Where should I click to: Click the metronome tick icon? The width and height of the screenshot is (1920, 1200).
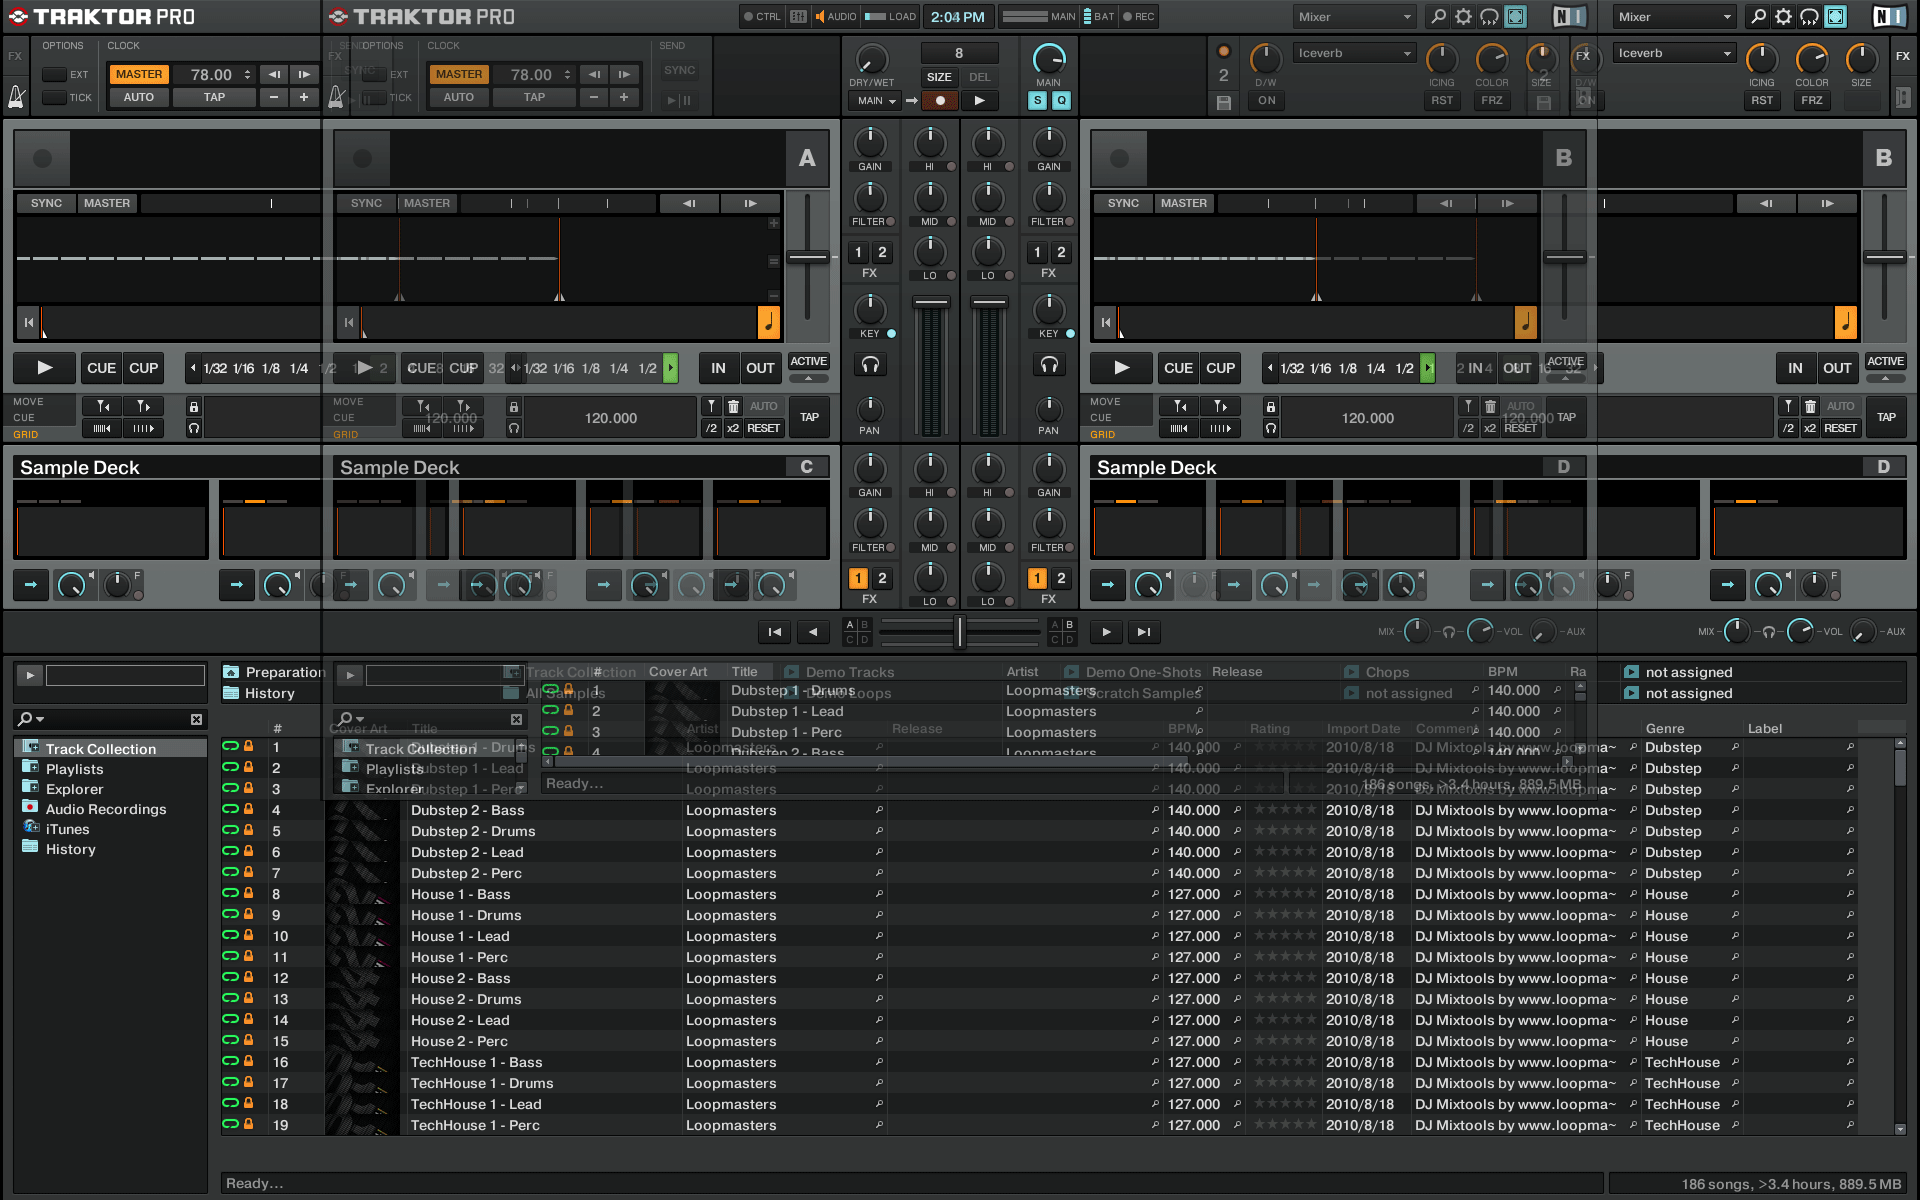(16, 97)
